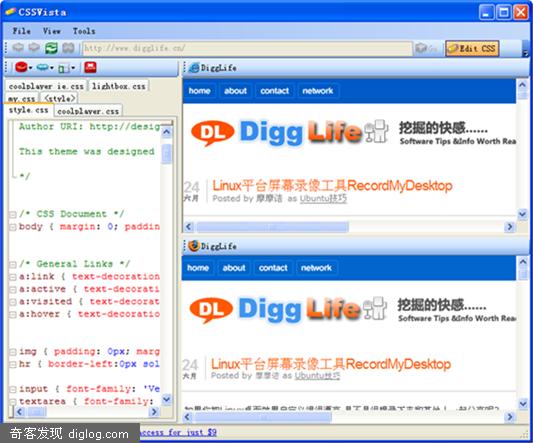Viewport: 533px width, 443px height.
Task: Open the View menu
Action: [x=52, y=31]
